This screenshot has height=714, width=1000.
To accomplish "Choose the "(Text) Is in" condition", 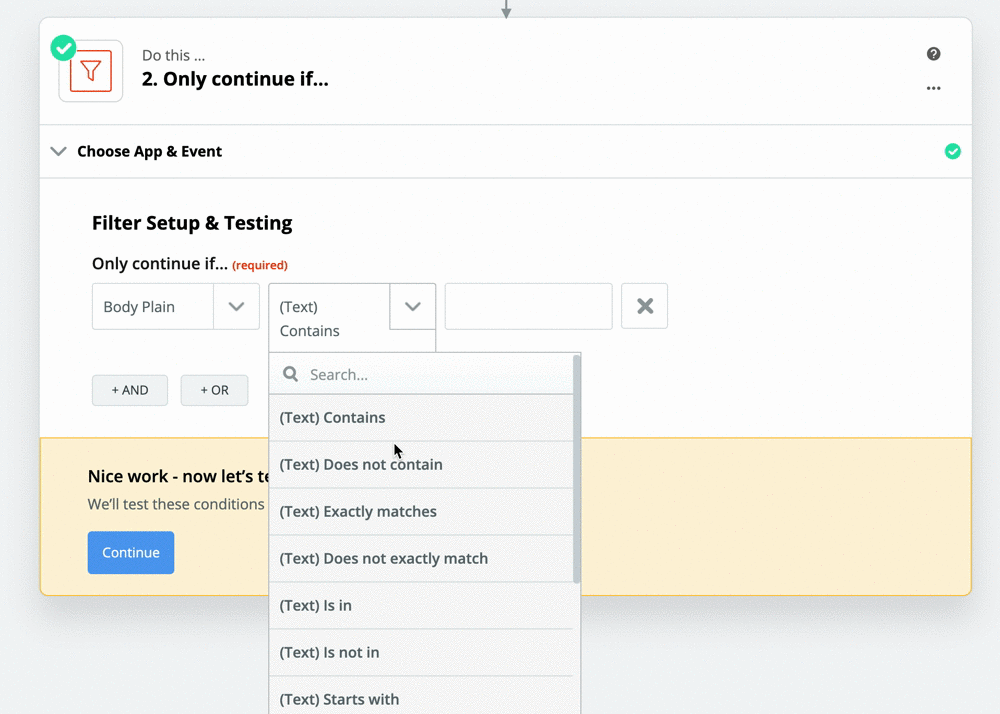I will (315, 605).
